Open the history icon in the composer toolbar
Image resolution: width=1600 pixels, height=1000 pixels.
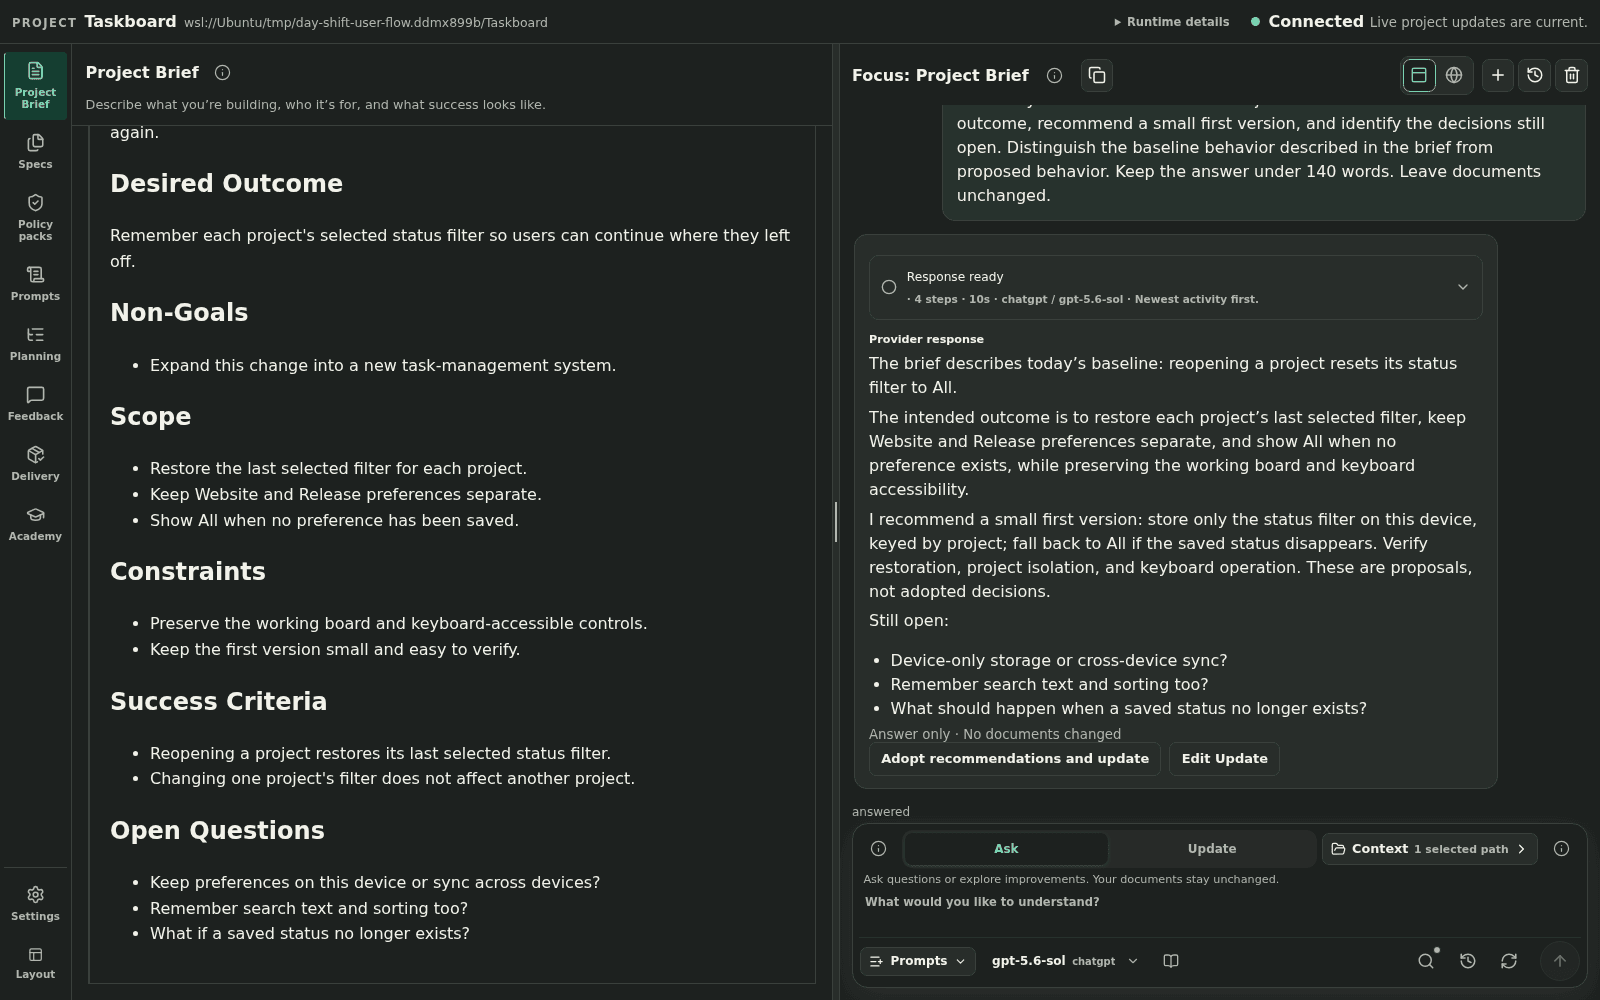coord(1468,961)
